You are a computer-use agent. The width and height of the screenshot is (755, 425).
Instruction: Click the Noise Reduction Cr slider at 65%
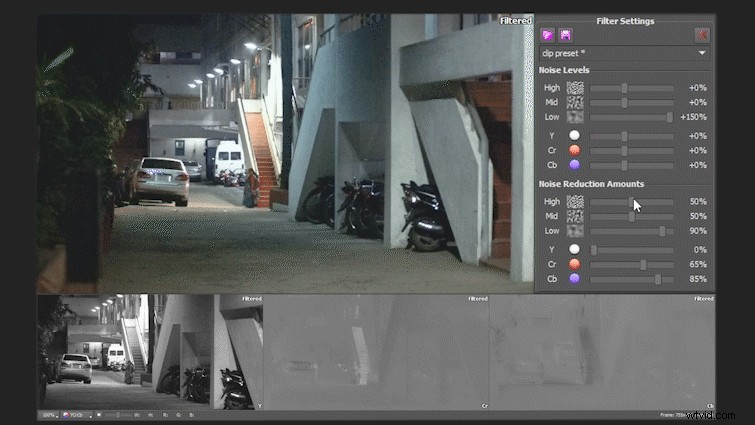[643, 264]
